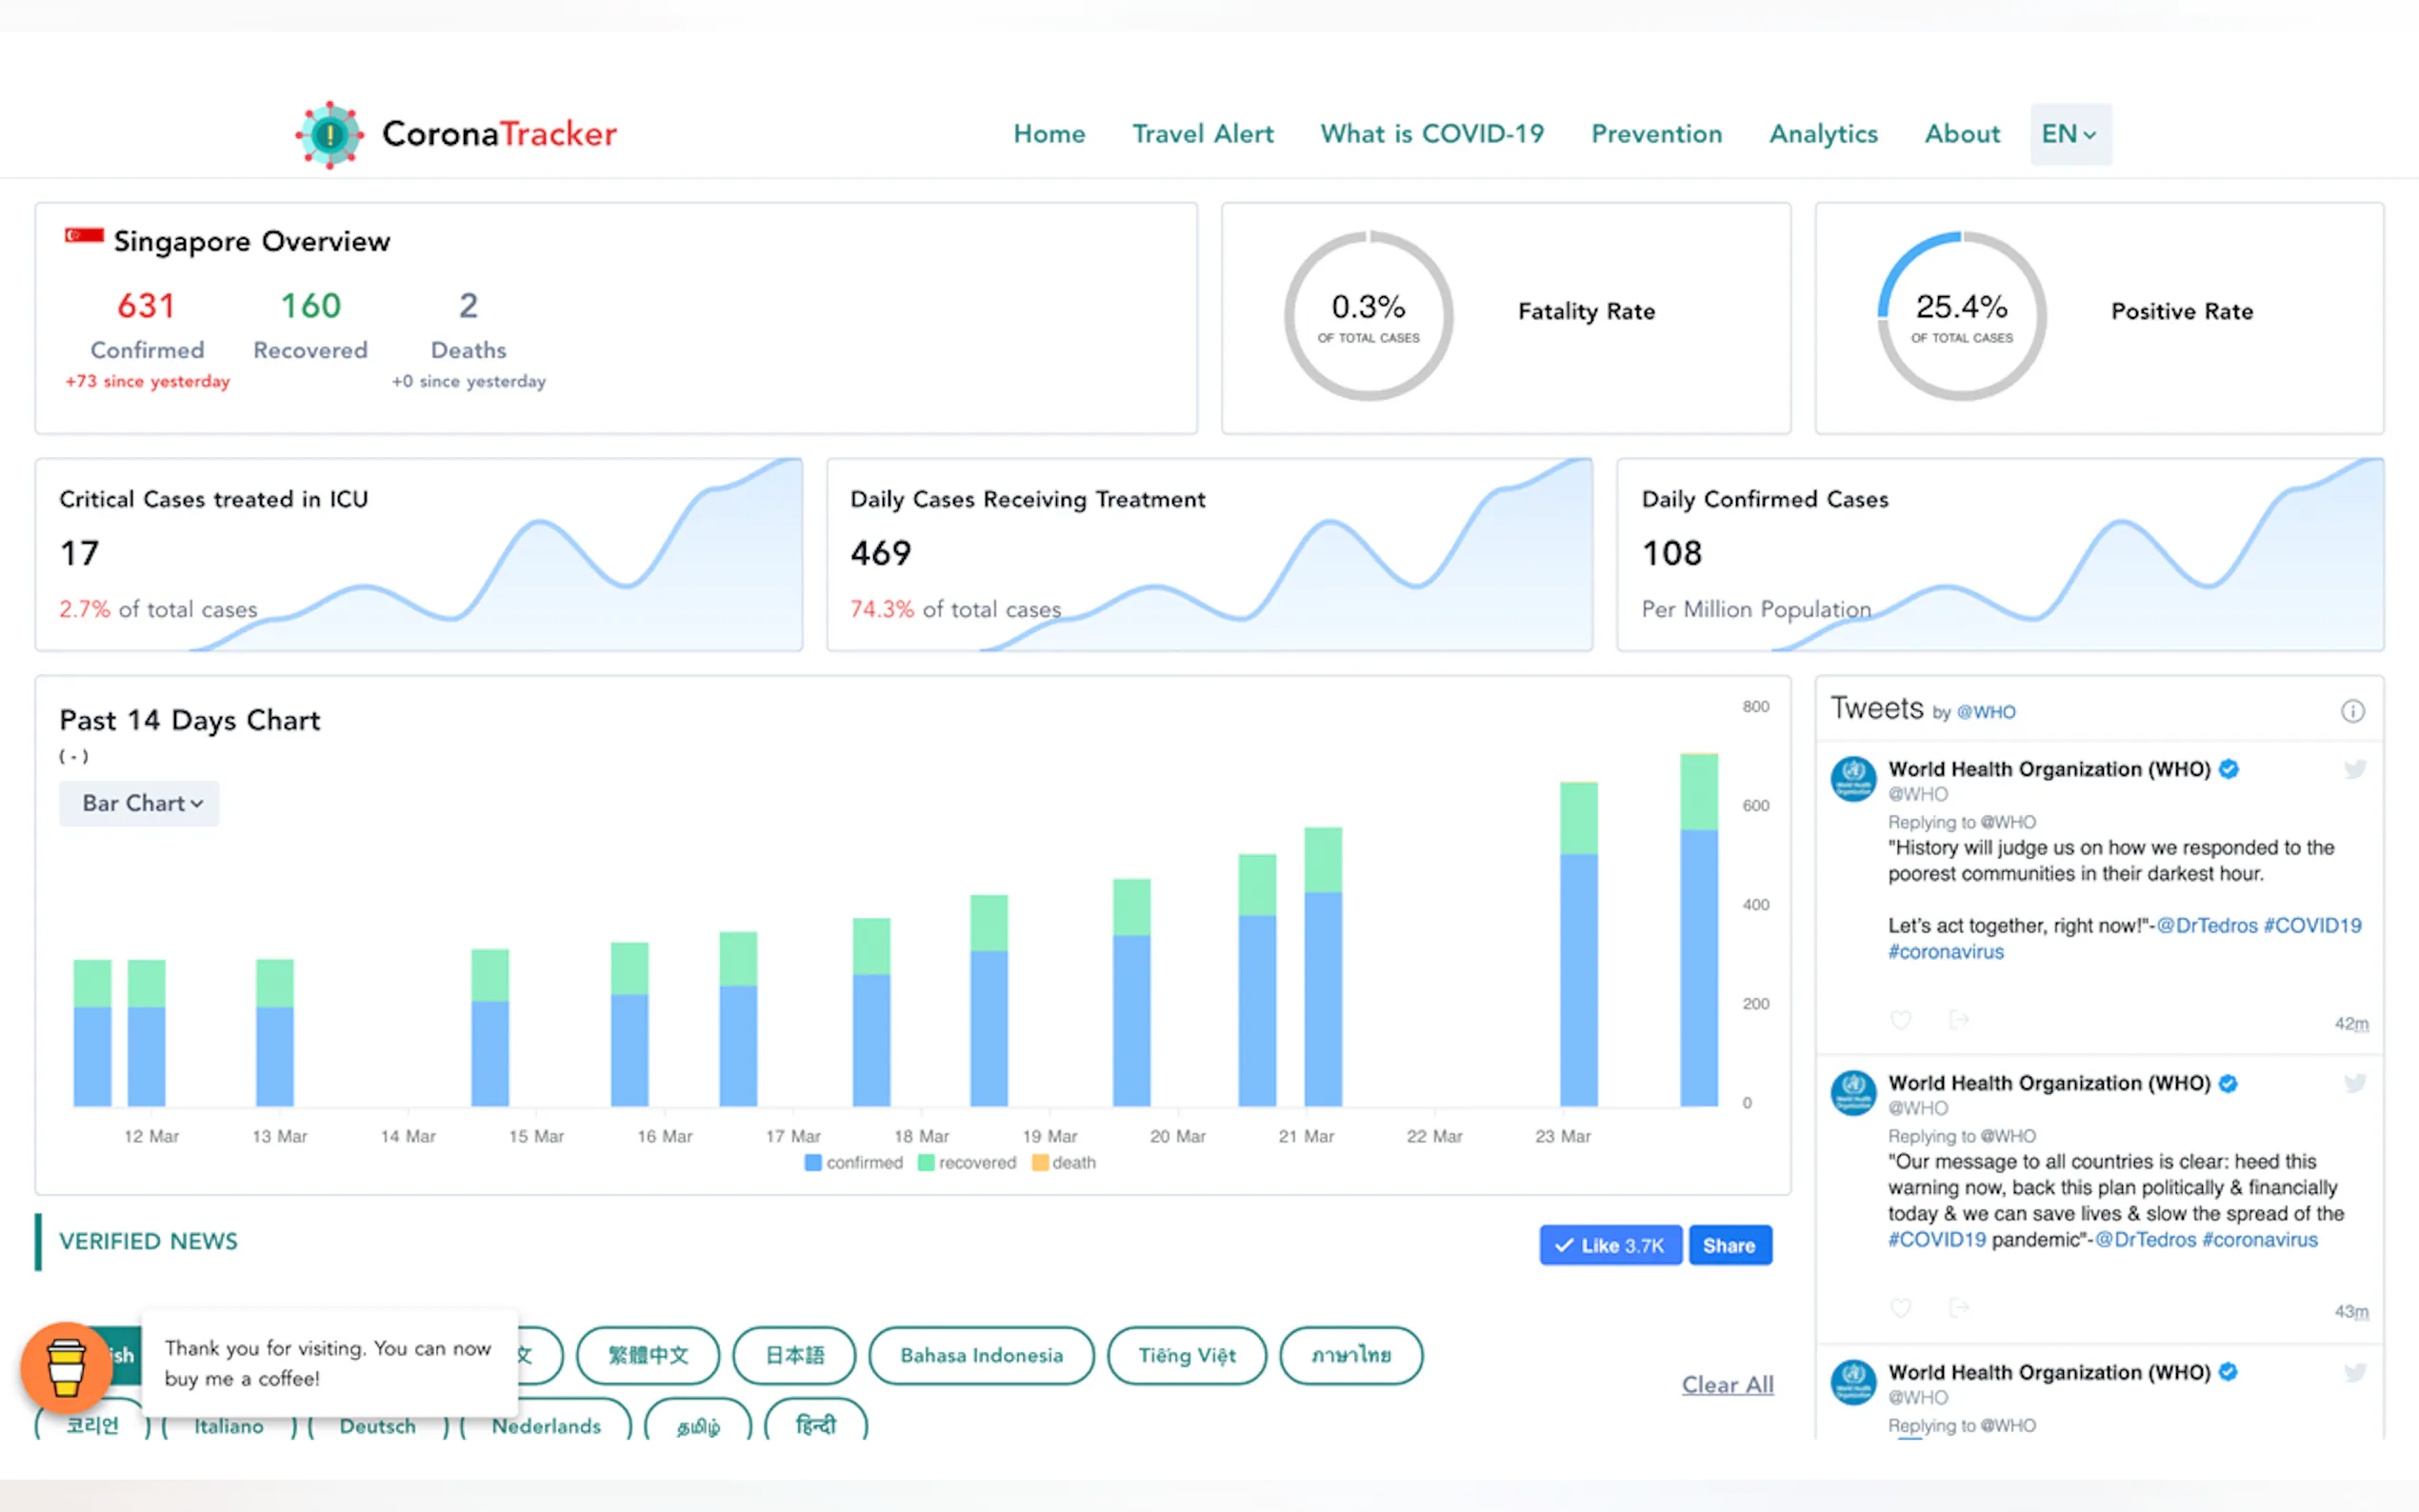This screenshot has height=1512, width=2419.
Task: Click the VERIFIED NEWS heading
Action: pos(148,1241)
